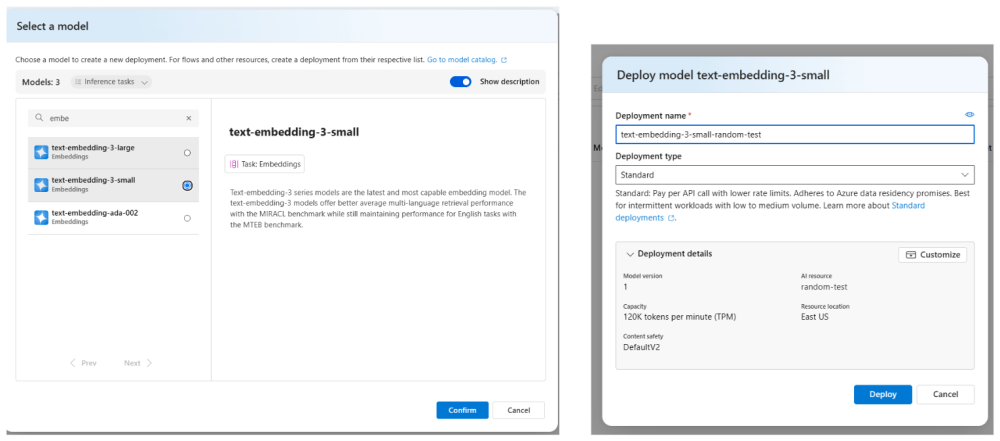1000x441 pixels.
Task: Click the external-link icon beside model catalog
Action: pyautogui.click(x=504, y=60)
